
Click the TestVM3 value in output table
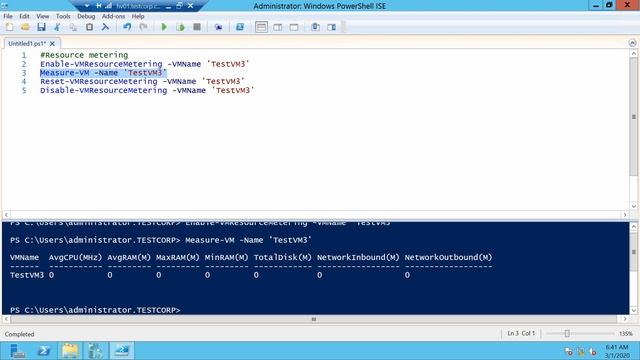[x=27, y=275]
